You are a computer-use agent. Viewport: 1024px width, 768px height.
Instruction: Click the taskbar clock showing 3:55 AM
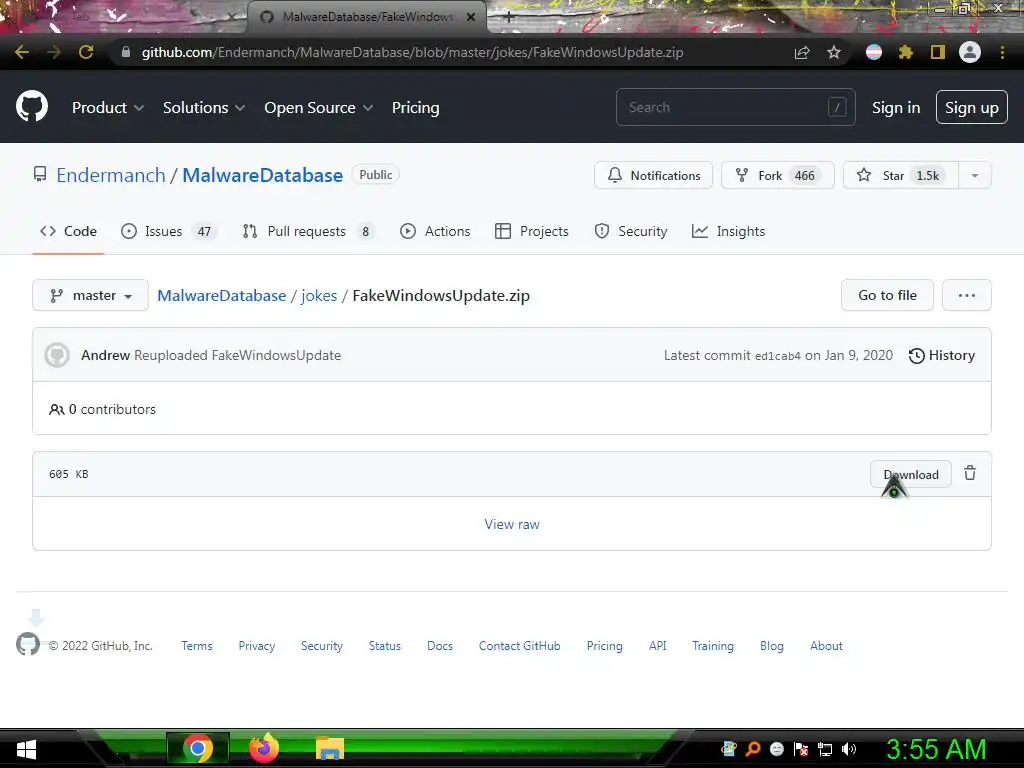pos(936,749)
